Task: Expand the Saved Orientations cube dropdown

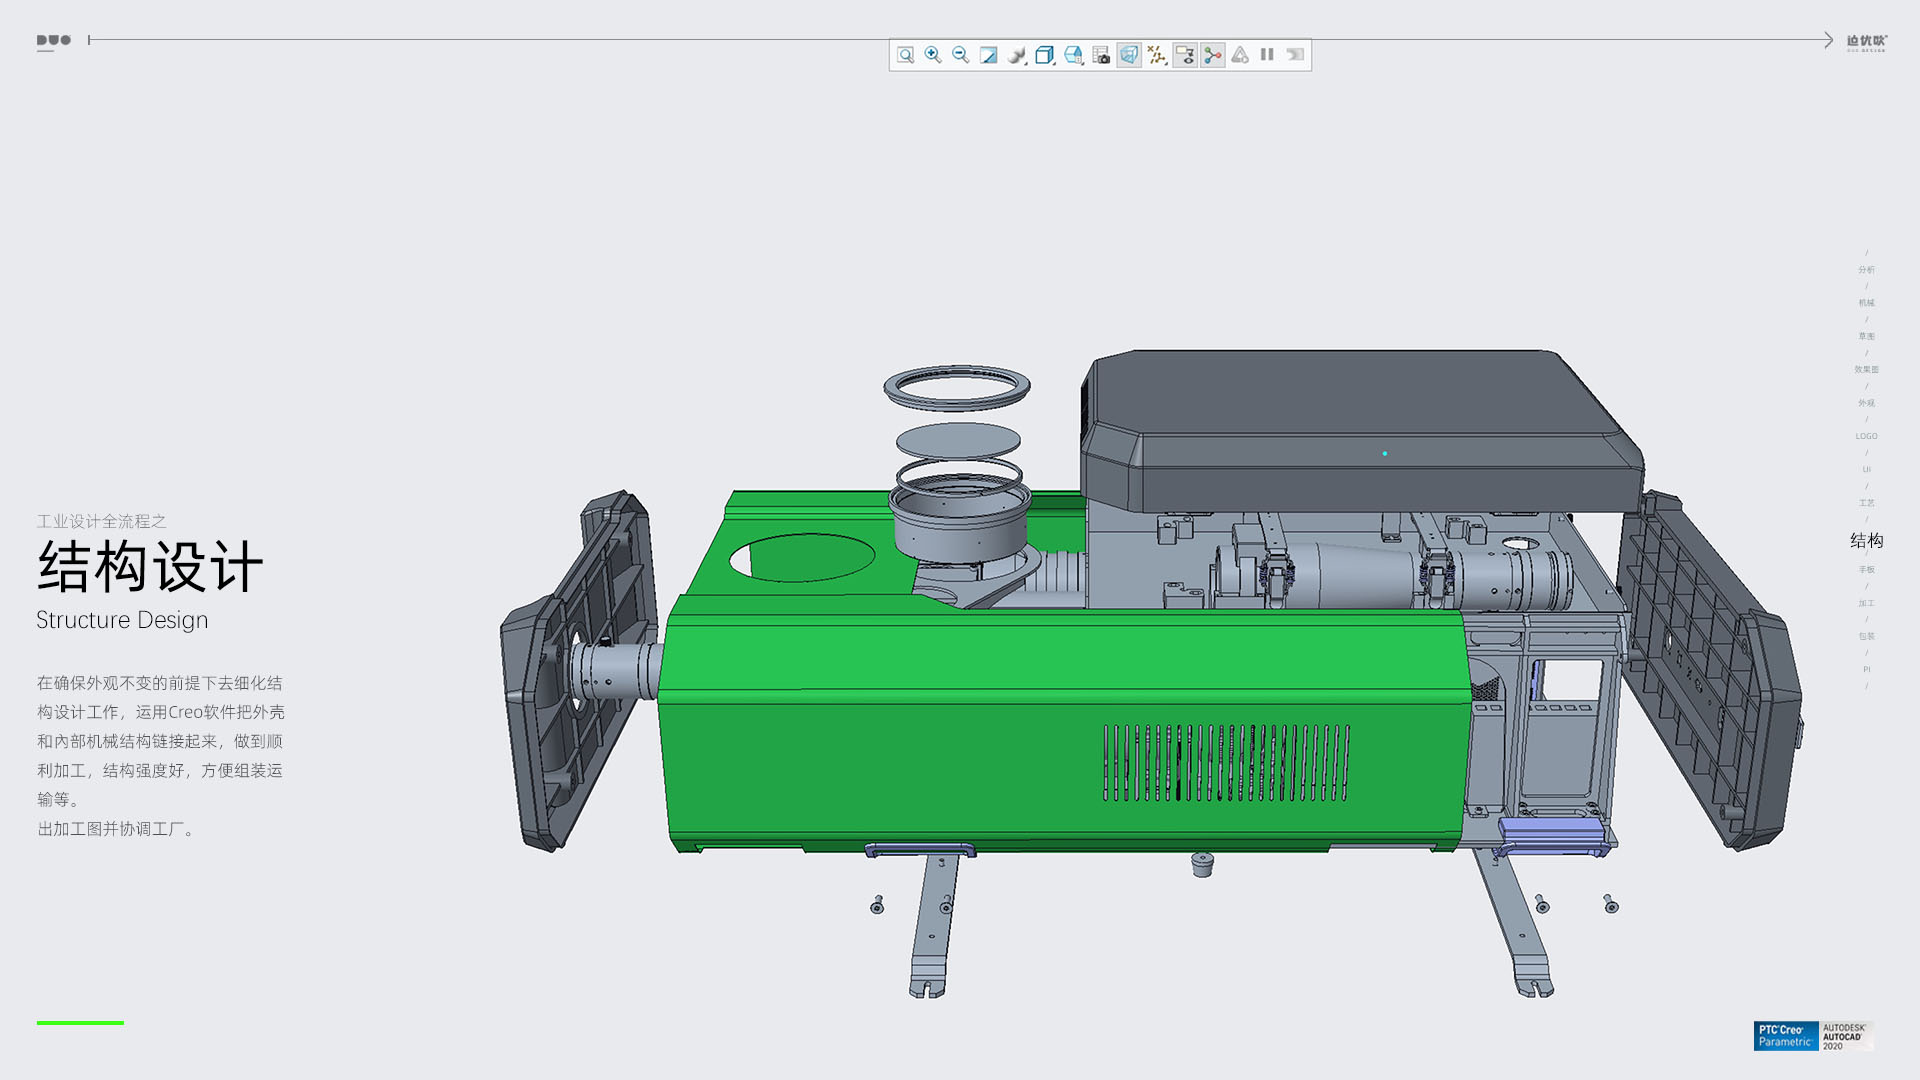Action: pyautogui.click(x=1073, y=55)
